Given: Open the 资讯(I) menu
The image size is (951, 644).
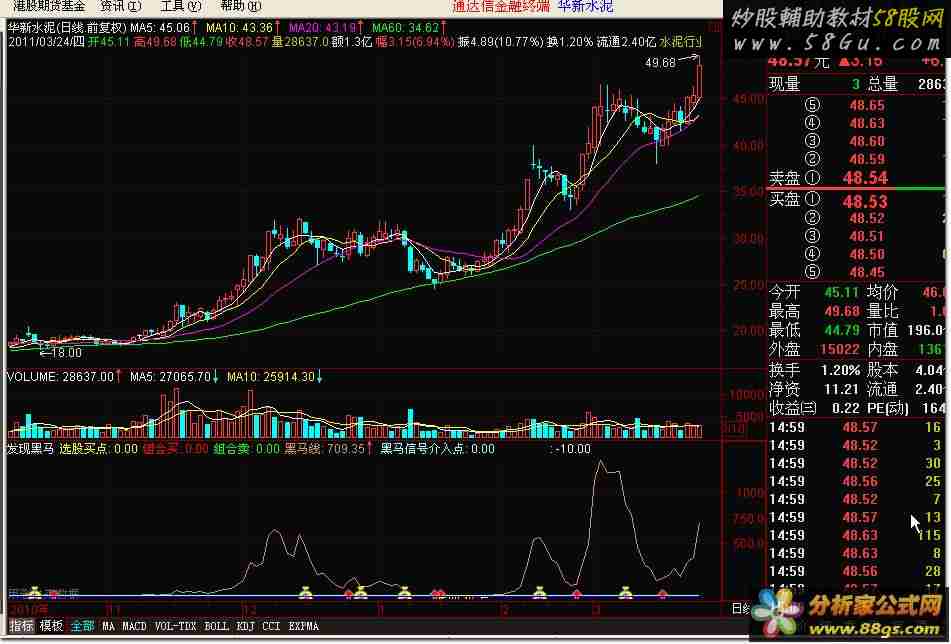Looking at the screenshot, I should (121, 6).
